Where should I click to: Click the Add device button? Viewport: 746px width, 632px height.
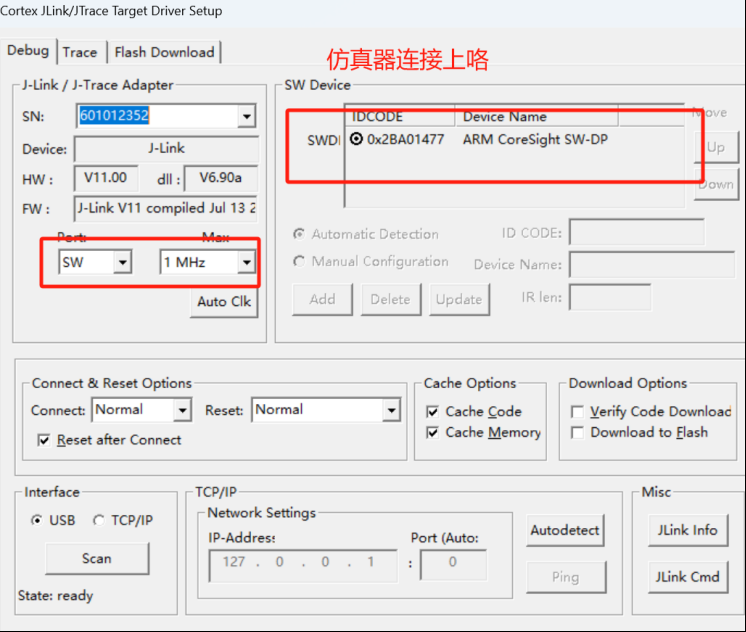pos(323,300)
